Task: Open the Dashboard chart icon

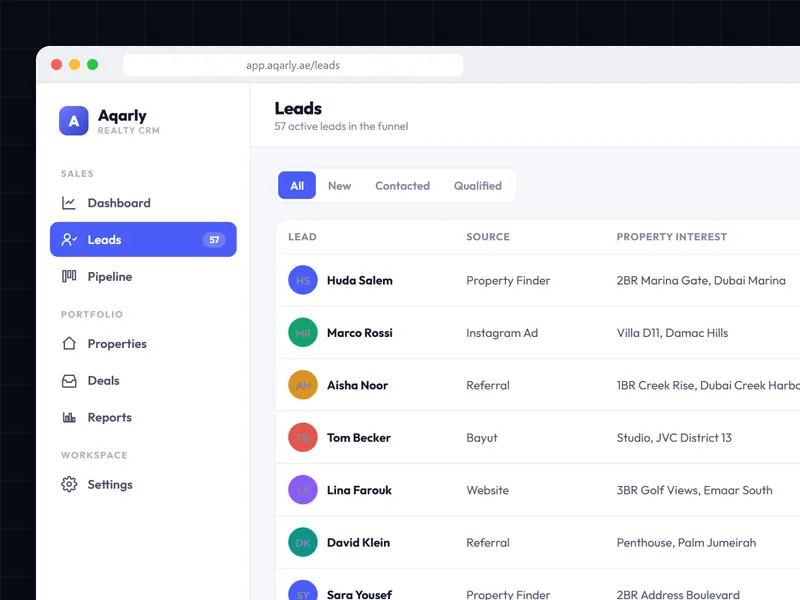Action: 69,203
